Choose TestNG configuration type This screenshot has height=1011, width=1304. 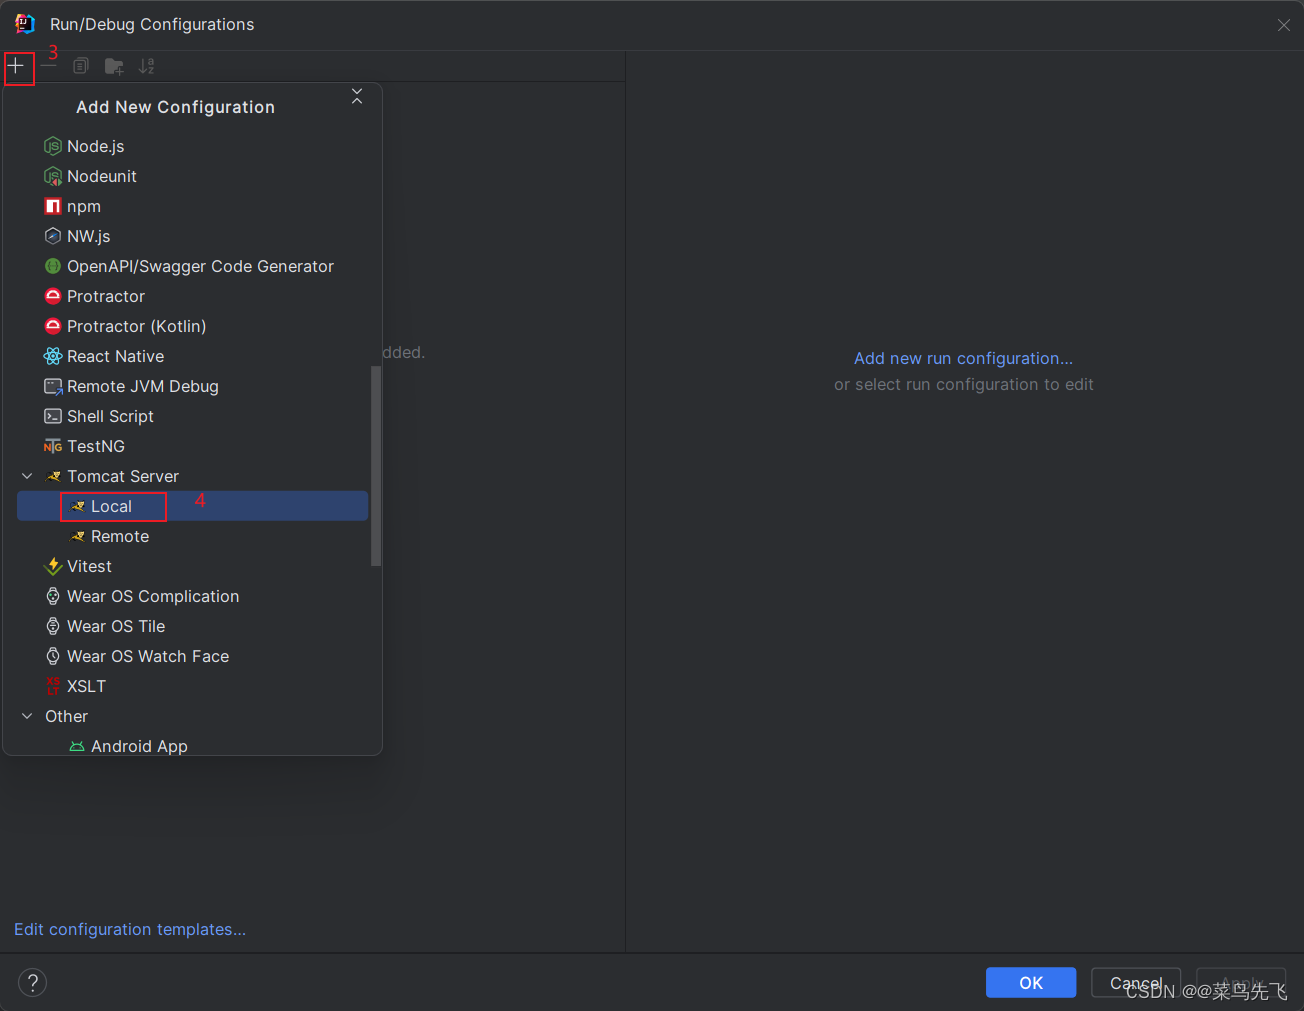193,446
